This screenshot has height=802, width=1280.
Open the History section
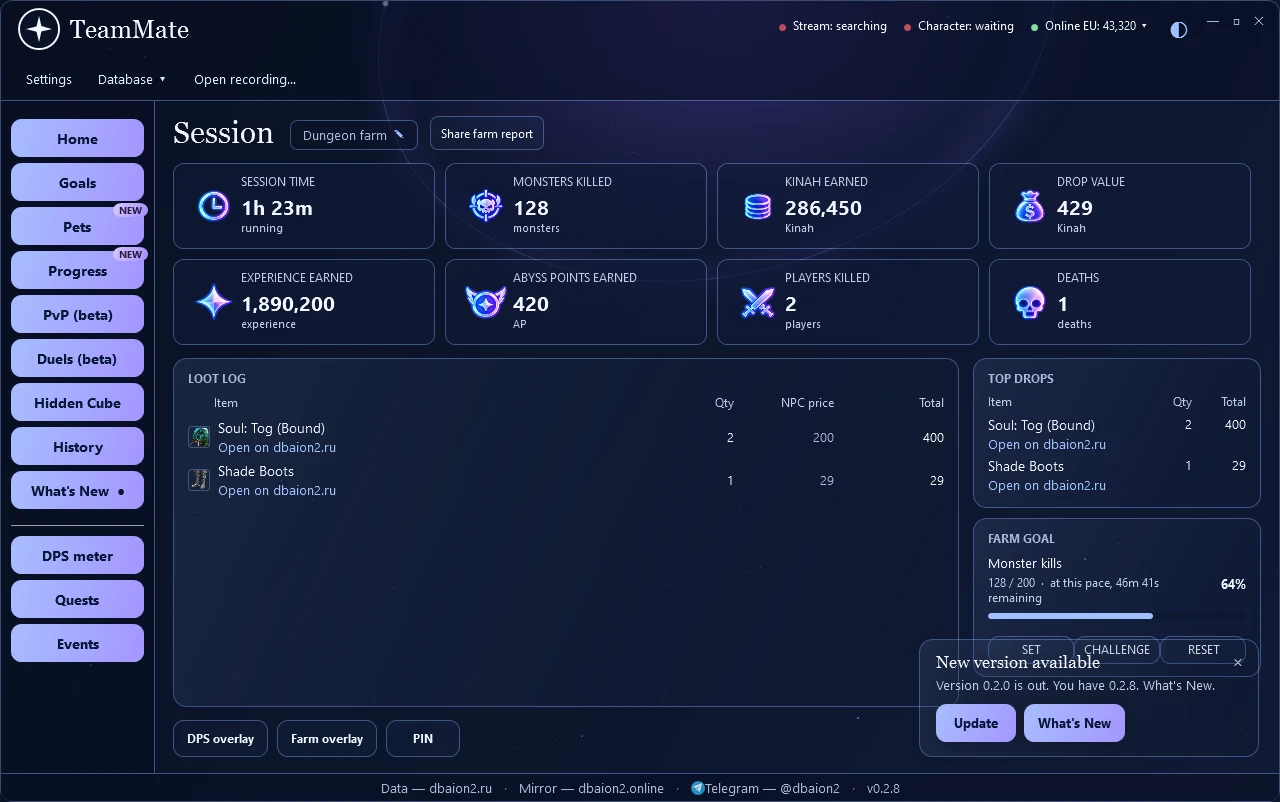[77, 447]
